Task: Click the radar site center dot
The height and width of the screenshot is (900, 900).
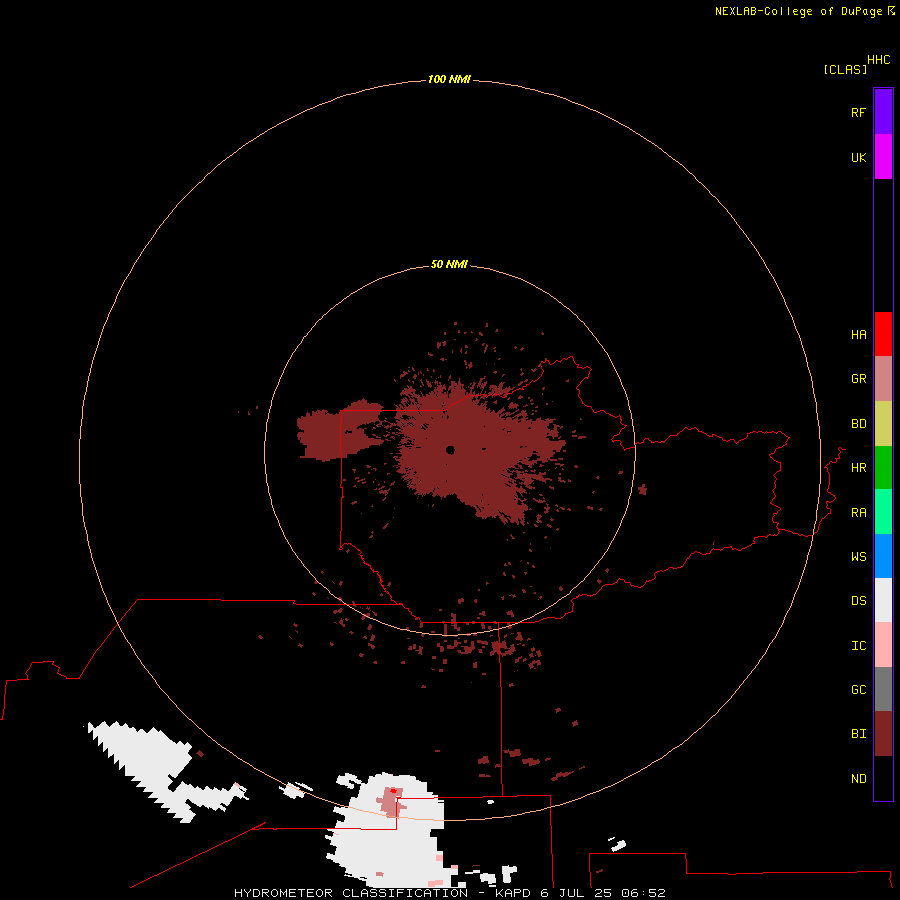Action: (450, 450)
